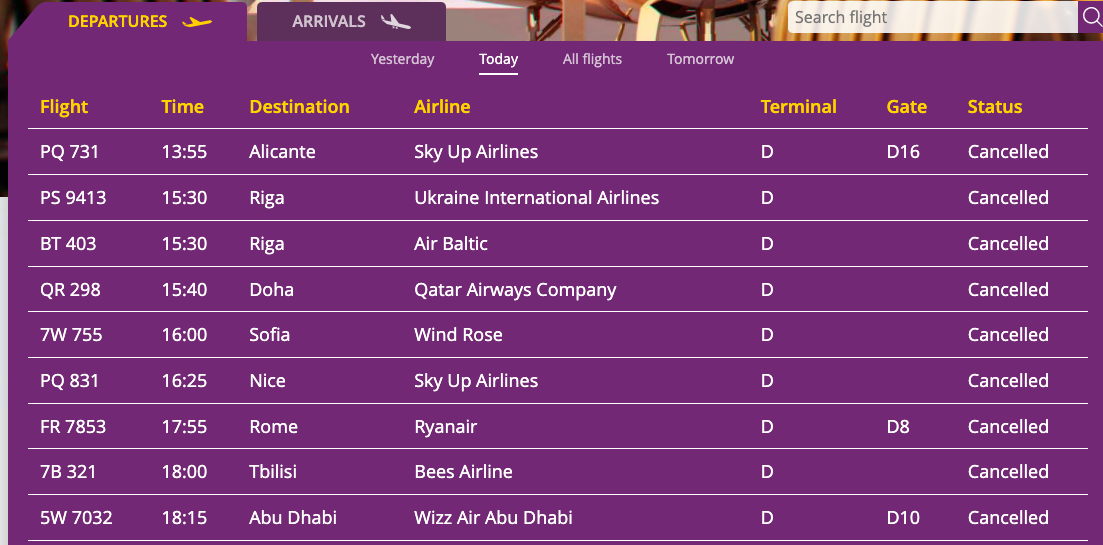Show Tomorrow's flights
This screenshot has width=1103, height=545.
[700, 59]
